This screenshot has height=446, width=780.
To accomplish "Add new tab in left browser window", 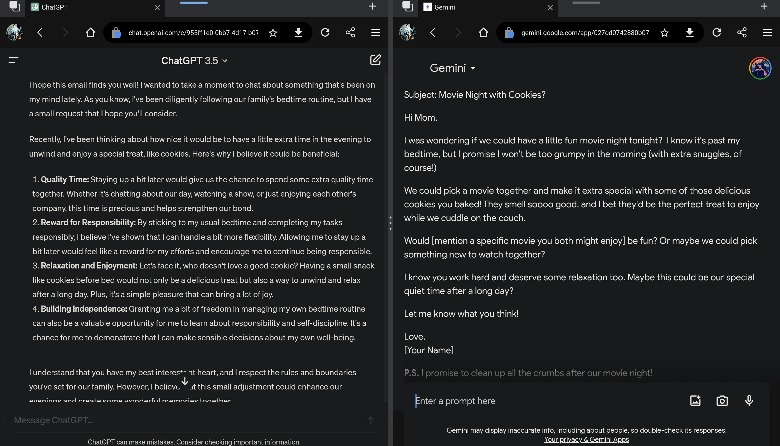I will click(372, 6).
